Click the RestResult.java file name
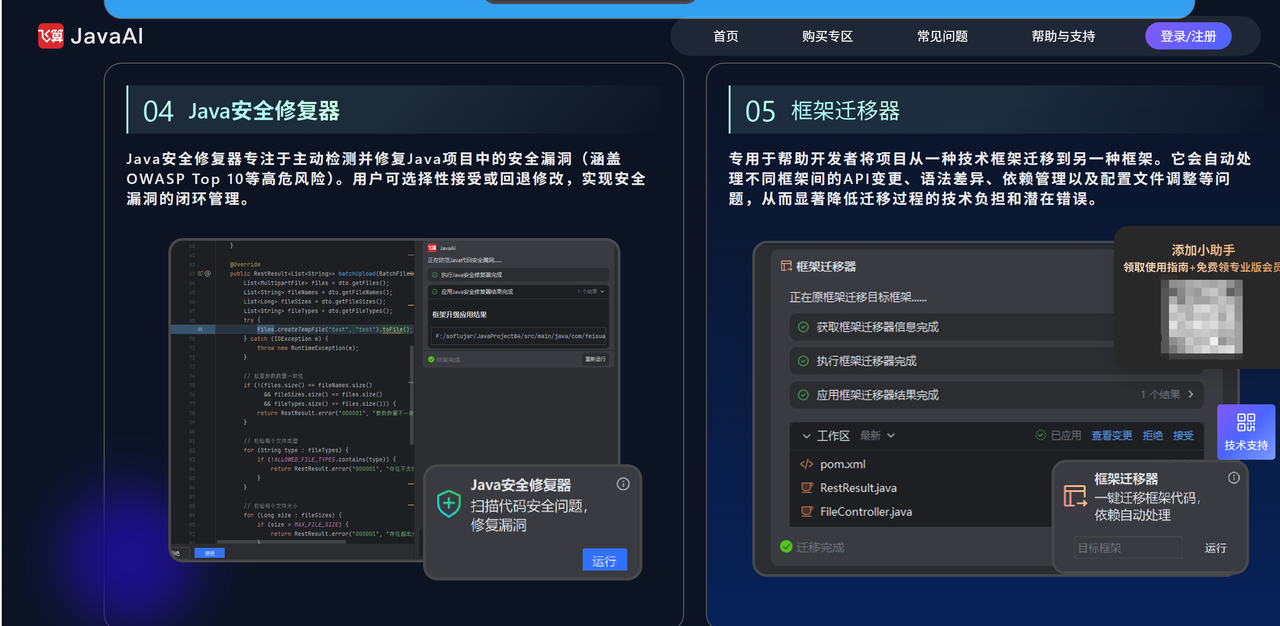This screenshot has height=626, width=1280. pos(858,488)
